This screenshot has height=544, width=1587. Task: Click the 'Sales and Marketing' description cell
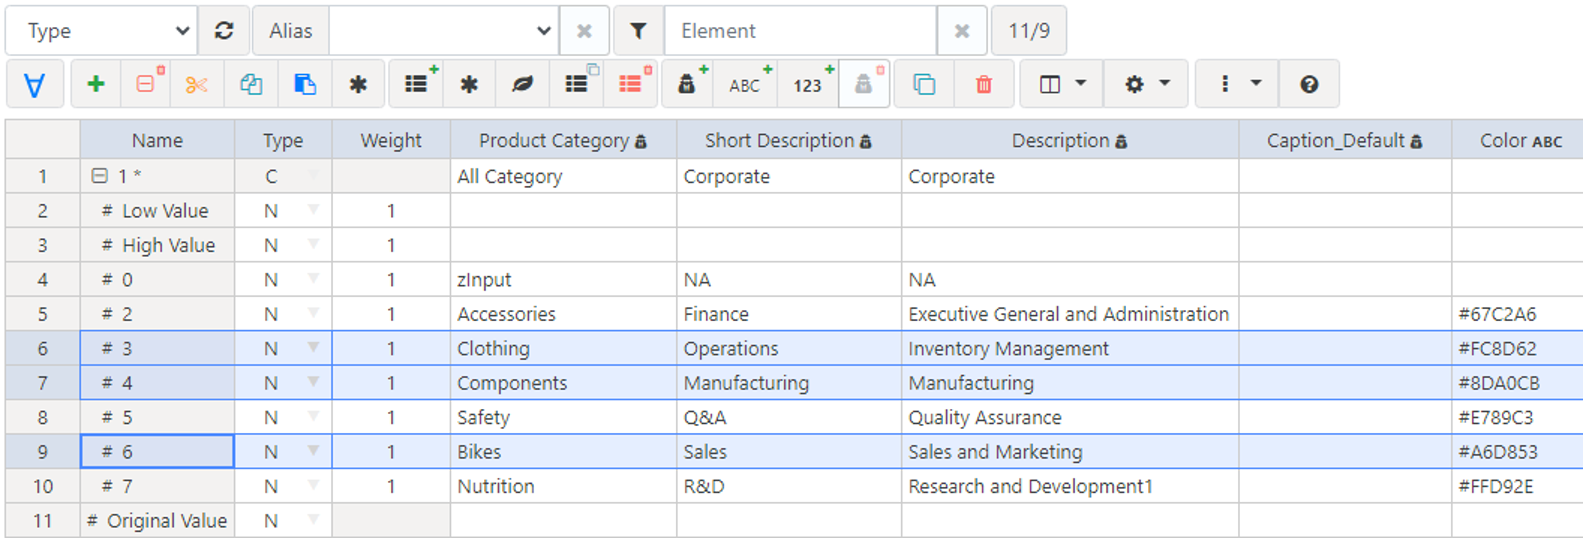[x=1070, y=452]
